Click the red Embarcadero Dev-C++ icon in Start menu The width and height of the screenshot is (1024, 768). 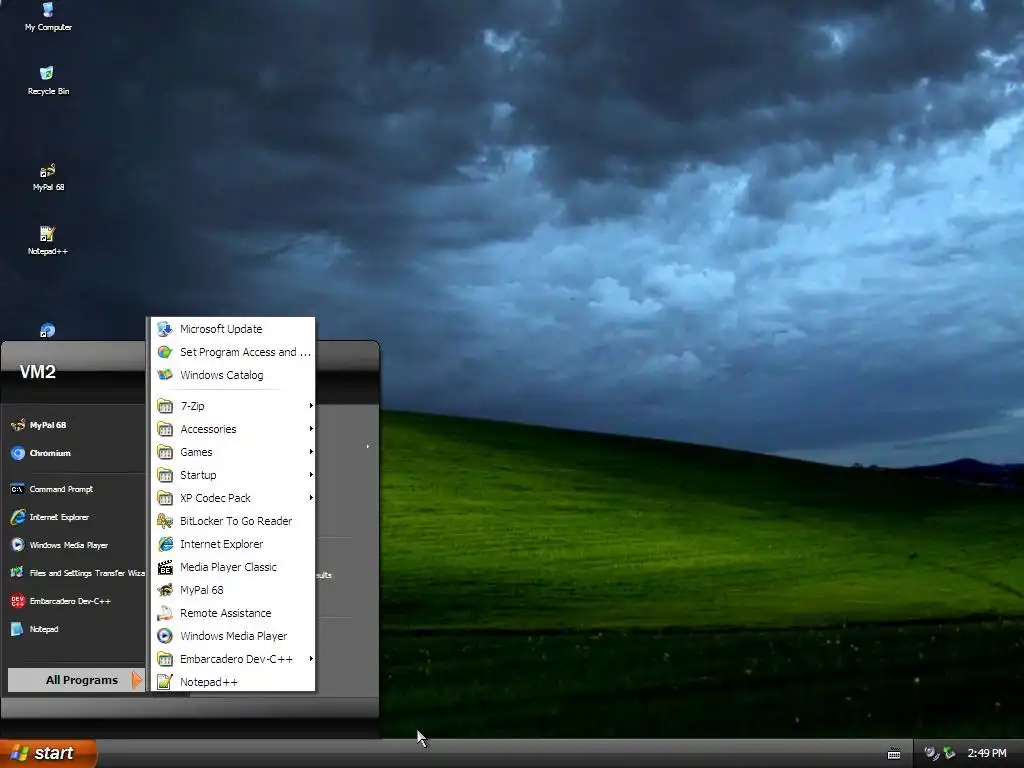(x=18, y=601)
